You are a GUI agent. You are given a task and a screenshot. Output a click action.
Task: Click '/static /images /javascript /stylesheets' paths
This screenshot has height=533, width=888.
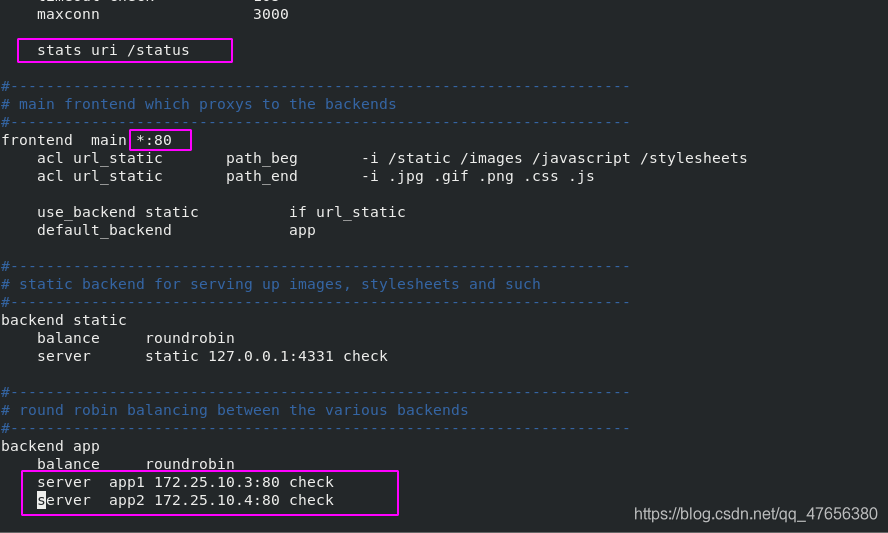point(567,159)
